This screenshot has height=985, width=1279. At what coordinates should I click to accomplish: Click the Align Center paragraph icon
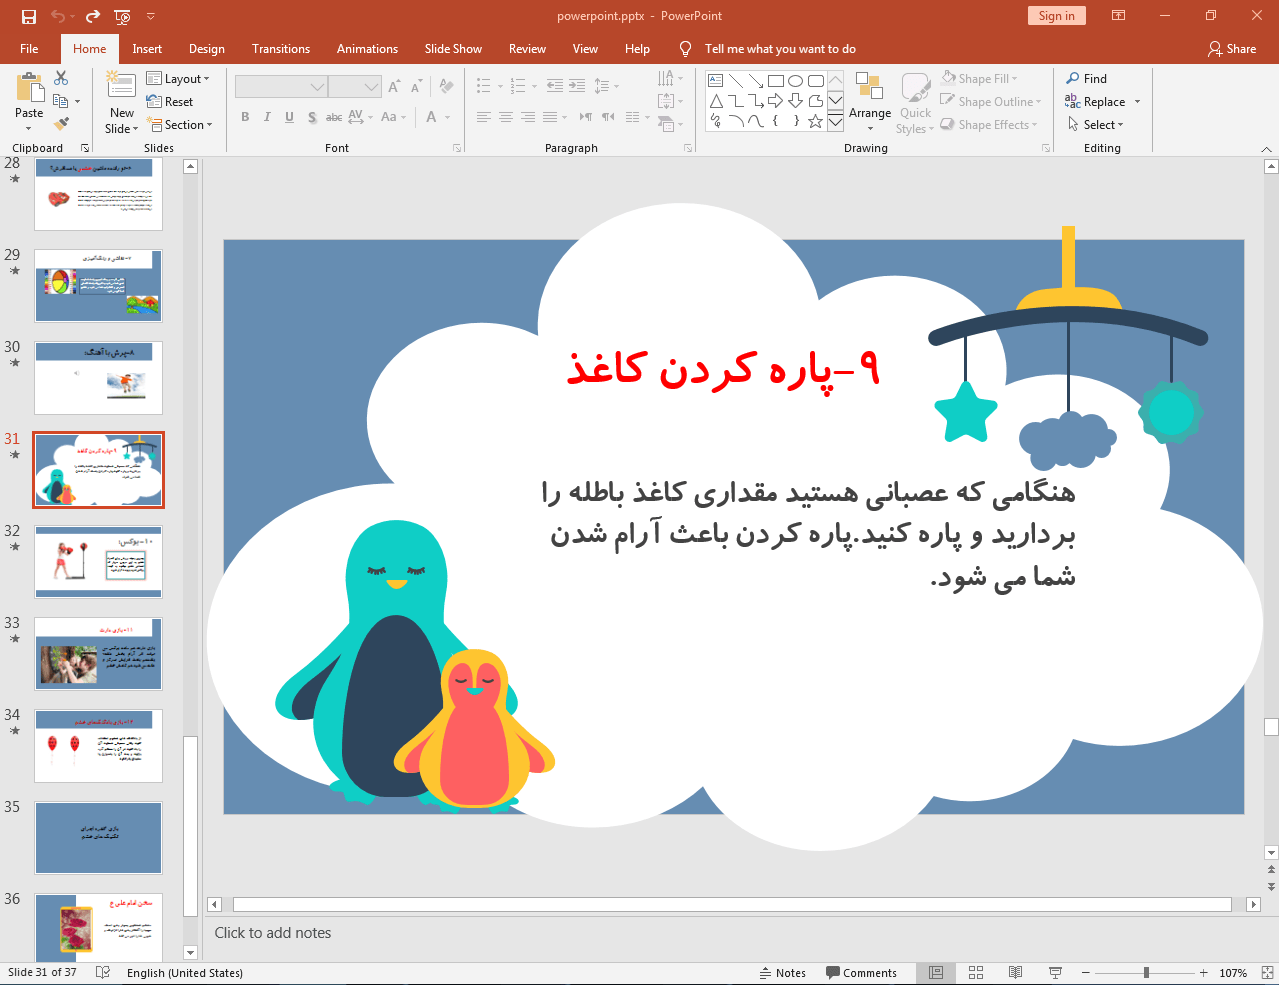coord(505,117)
